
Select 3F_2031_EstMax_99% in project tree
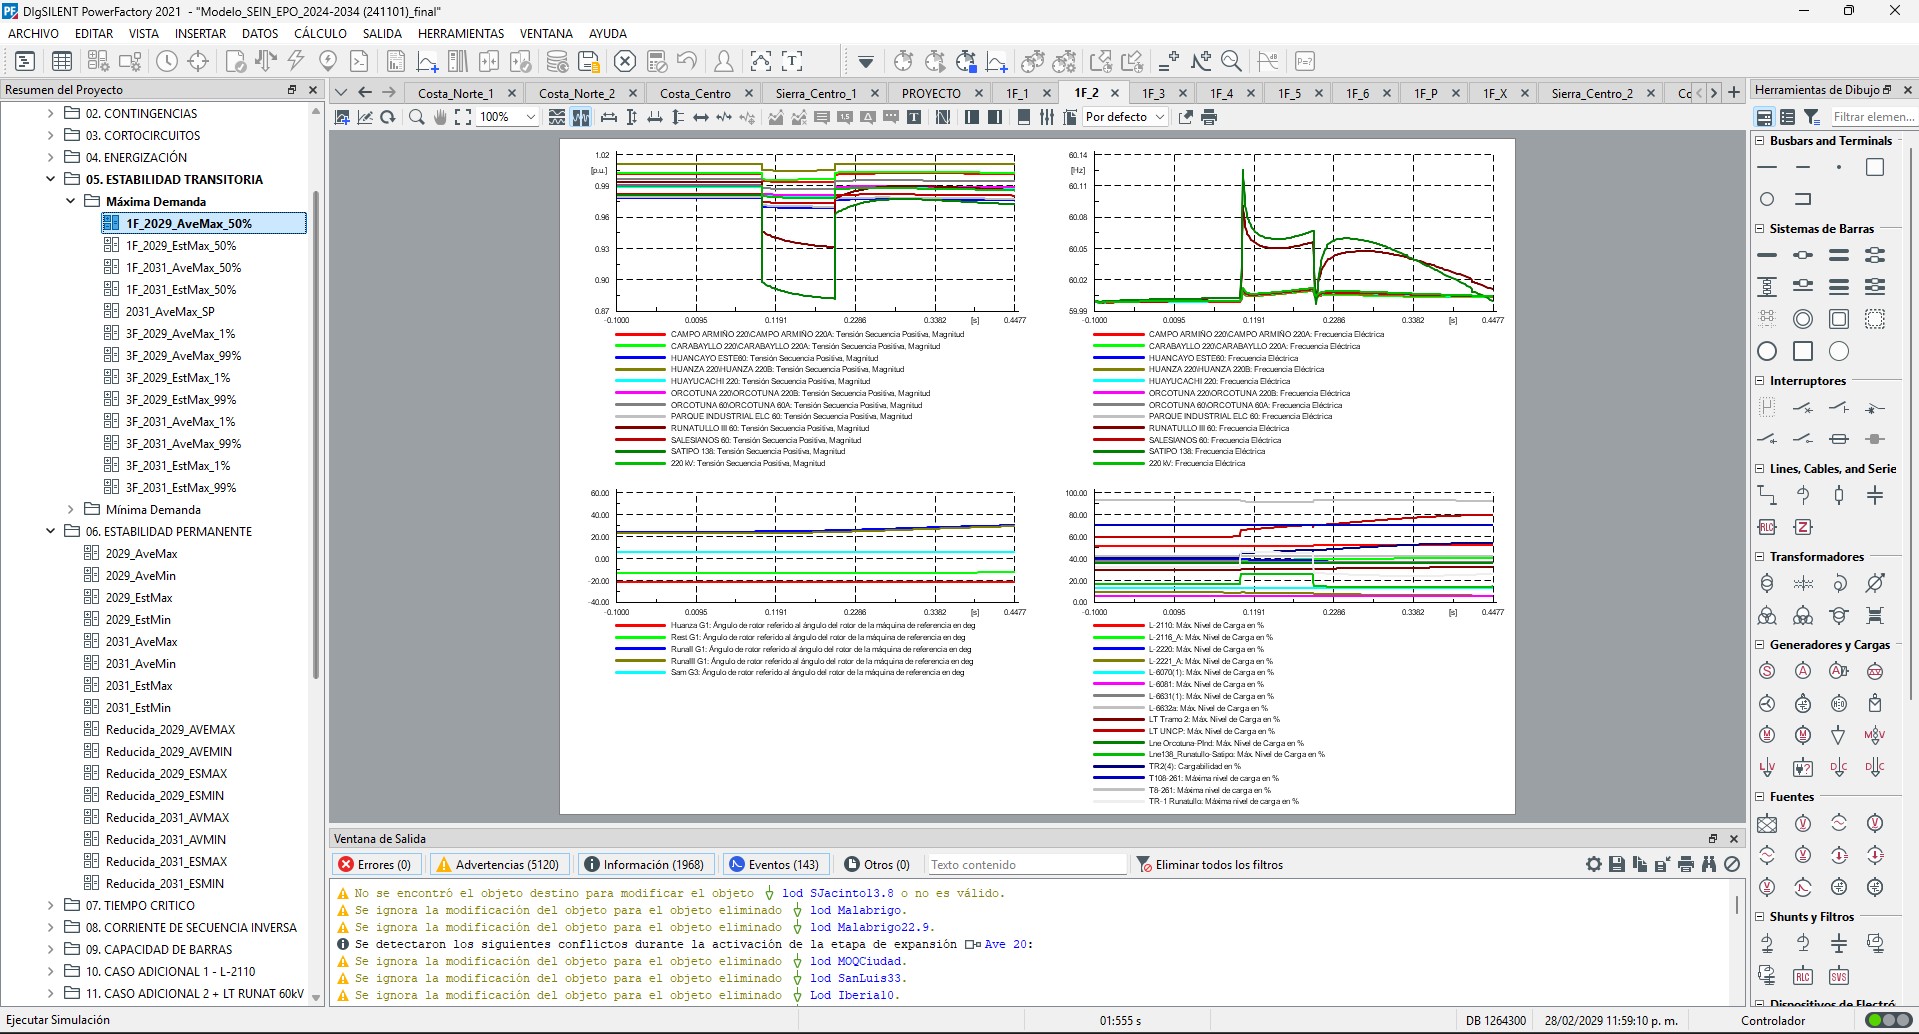pyautogui.click(x=181, y=487)
